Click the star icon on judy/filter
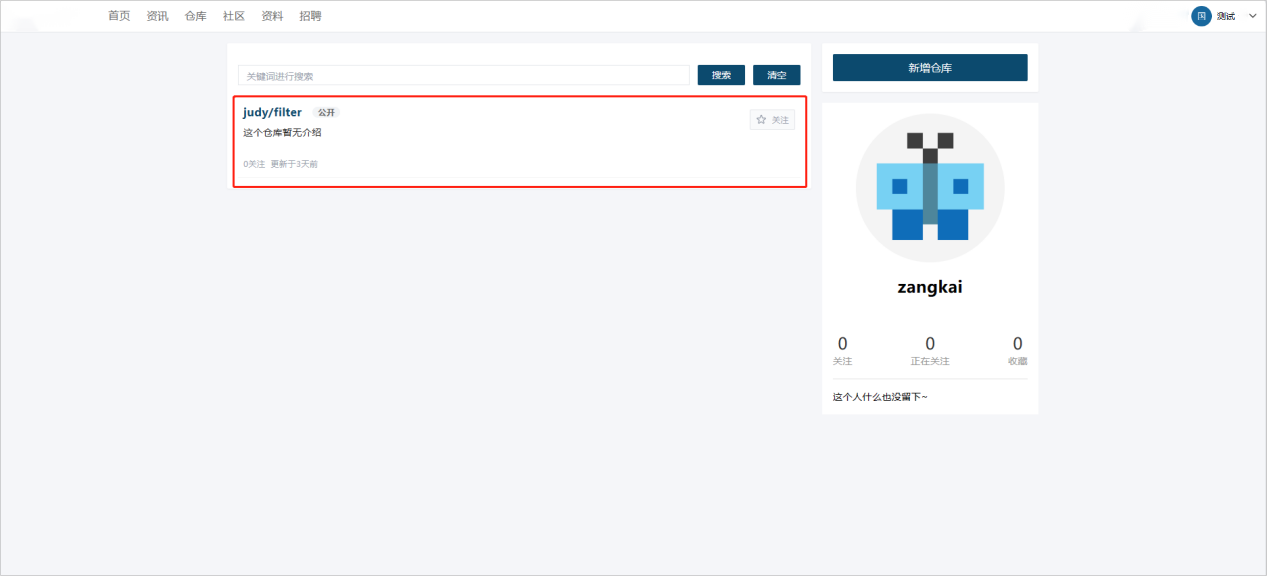The height and width of the screenshot is (576, 1267). pyautogui.click(x=761, y=120)
